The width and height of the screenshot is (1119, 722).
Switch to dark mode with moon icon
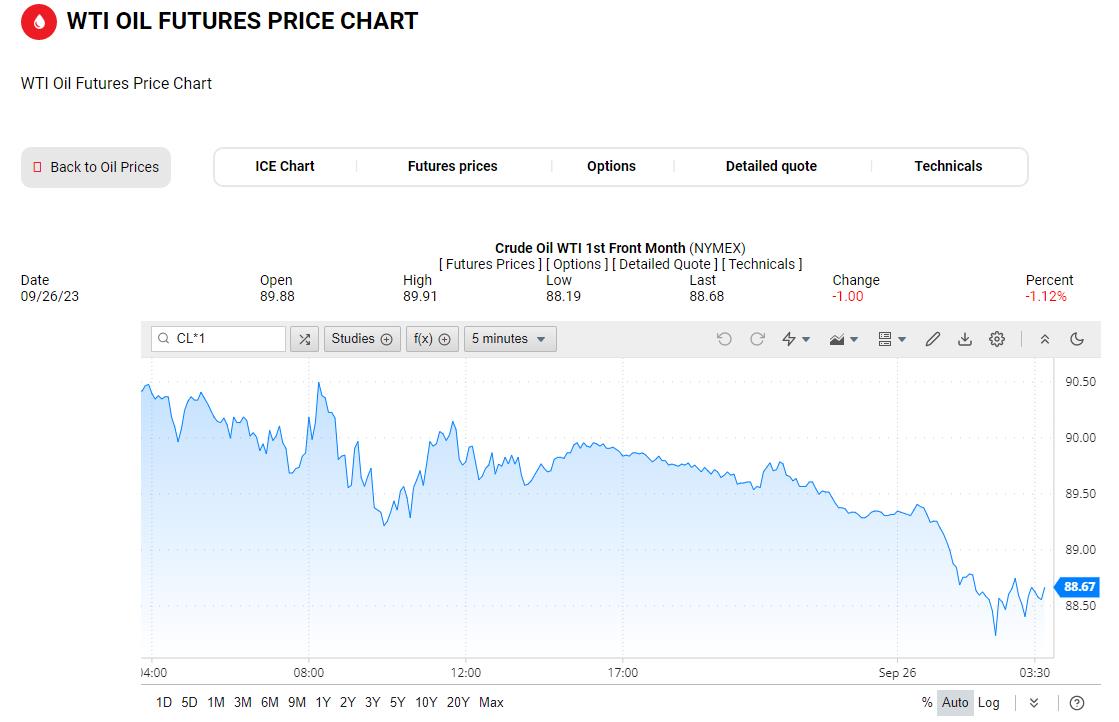(1077, 339)
